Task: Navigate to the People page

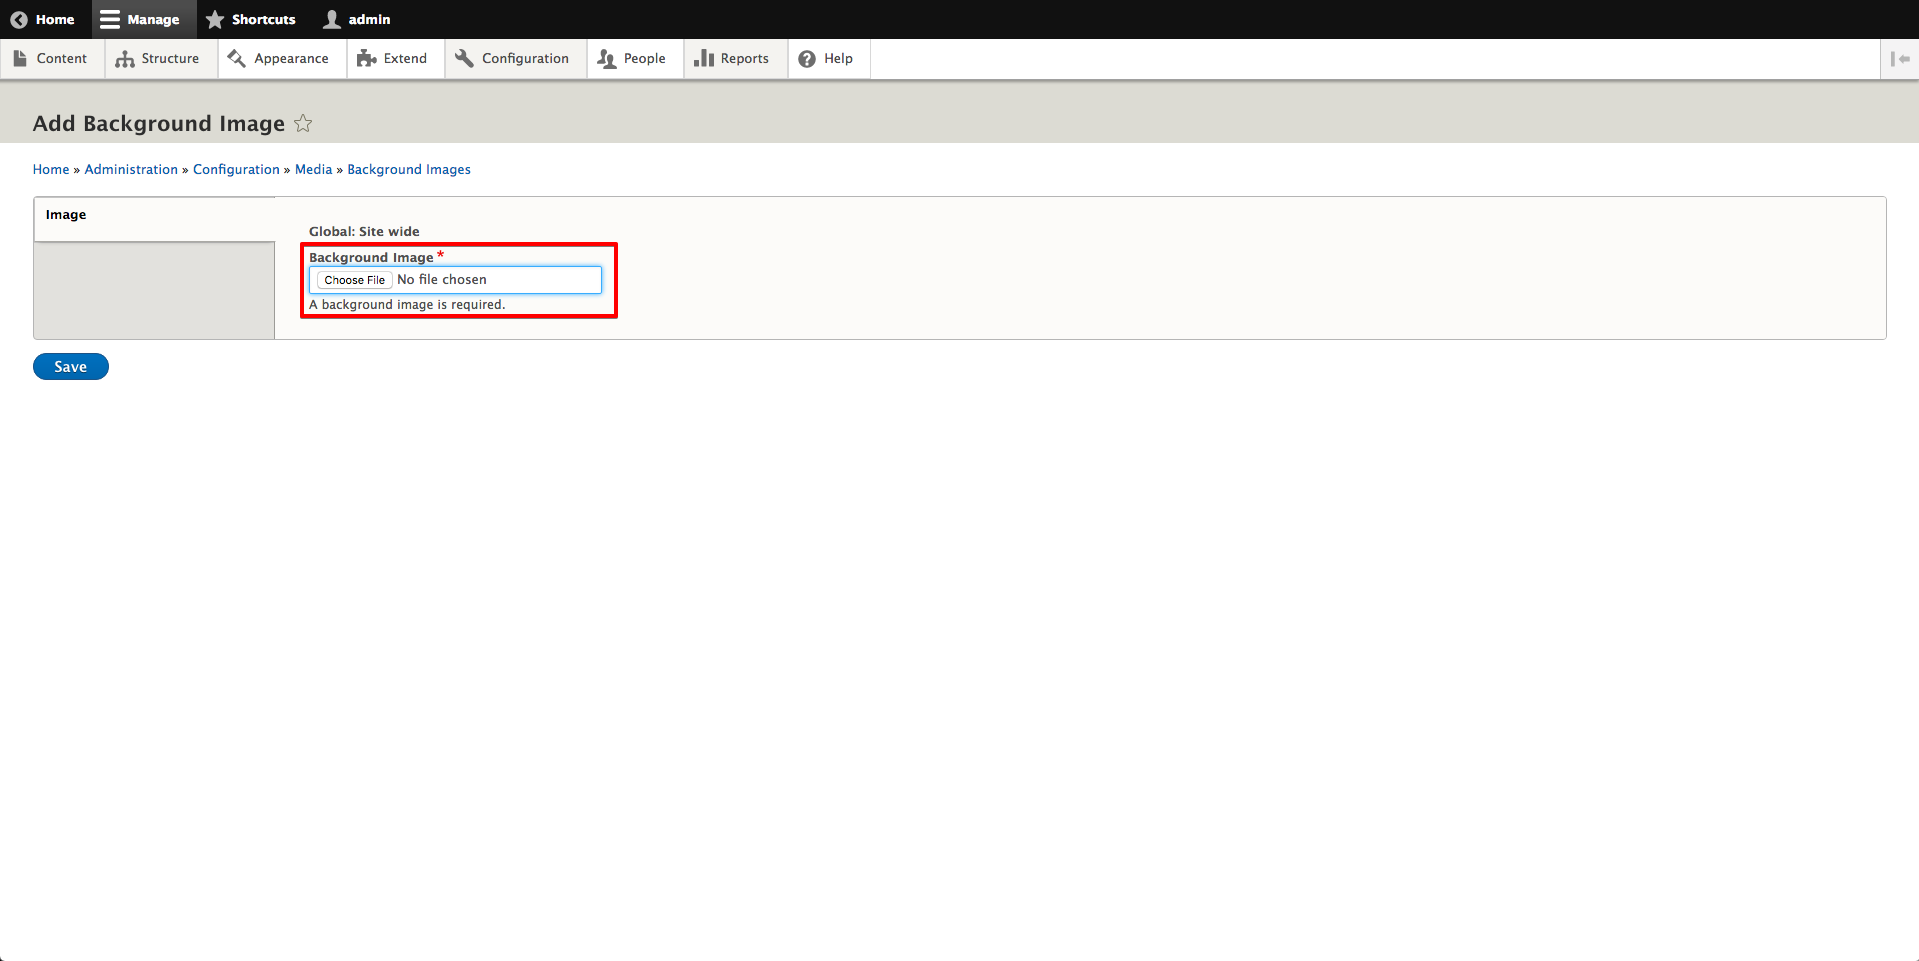Action: (x=632, y=59)
